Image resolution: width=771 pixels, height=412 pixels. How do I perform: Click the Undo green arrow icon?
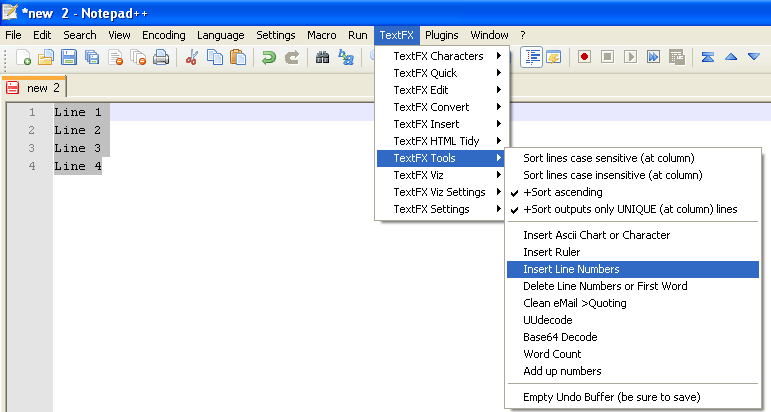click(268, 57)
